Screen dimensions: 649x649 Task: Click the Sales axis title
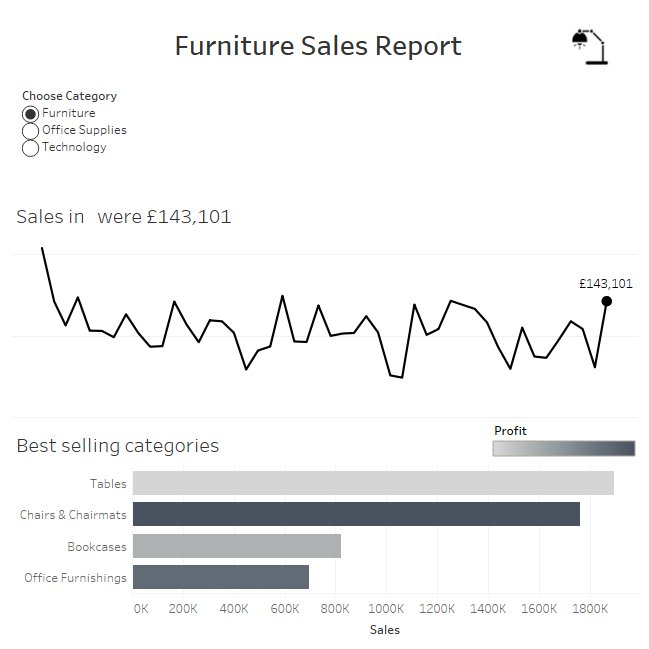[x=385, y=630]
